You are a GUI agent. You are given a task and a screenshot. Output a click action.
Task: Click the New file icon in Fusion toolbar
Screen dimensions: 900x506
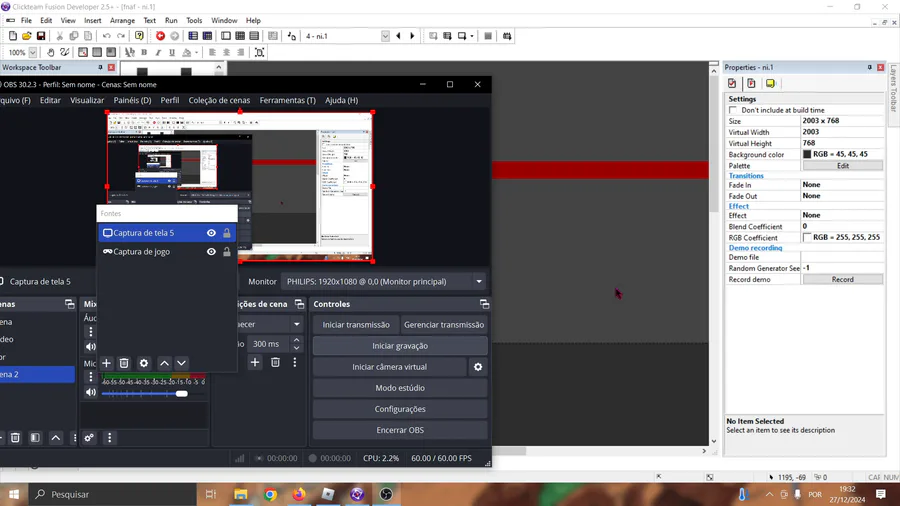(13, 36)
